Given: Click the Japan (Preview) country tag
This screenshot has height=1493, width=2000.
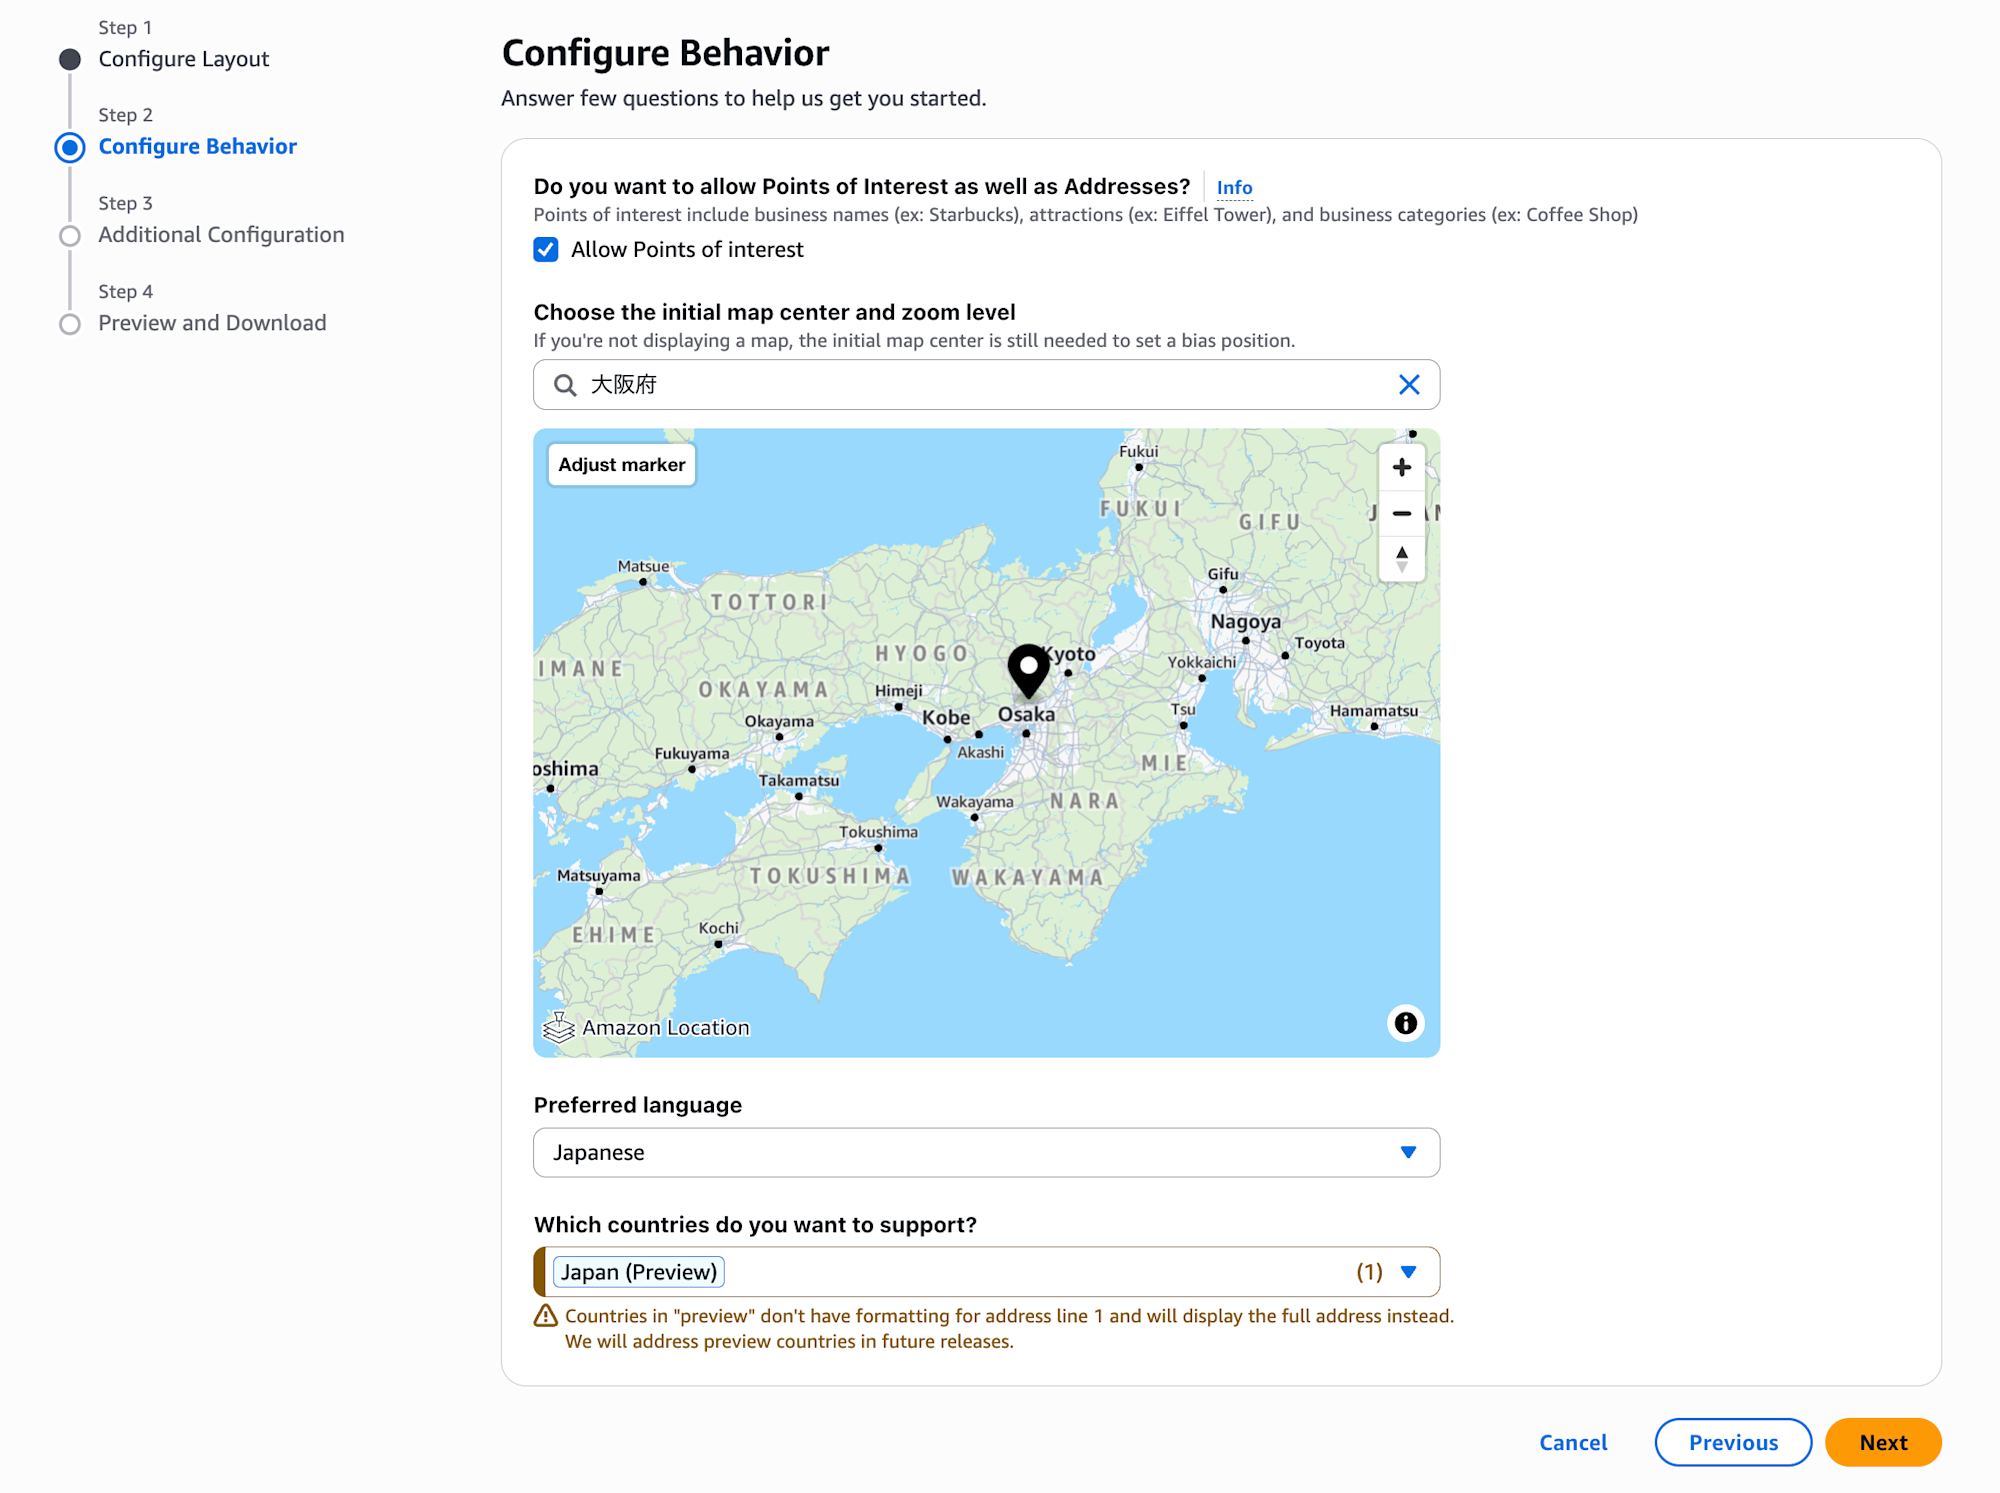Looking at the screenshot, I should (639, 1272).
